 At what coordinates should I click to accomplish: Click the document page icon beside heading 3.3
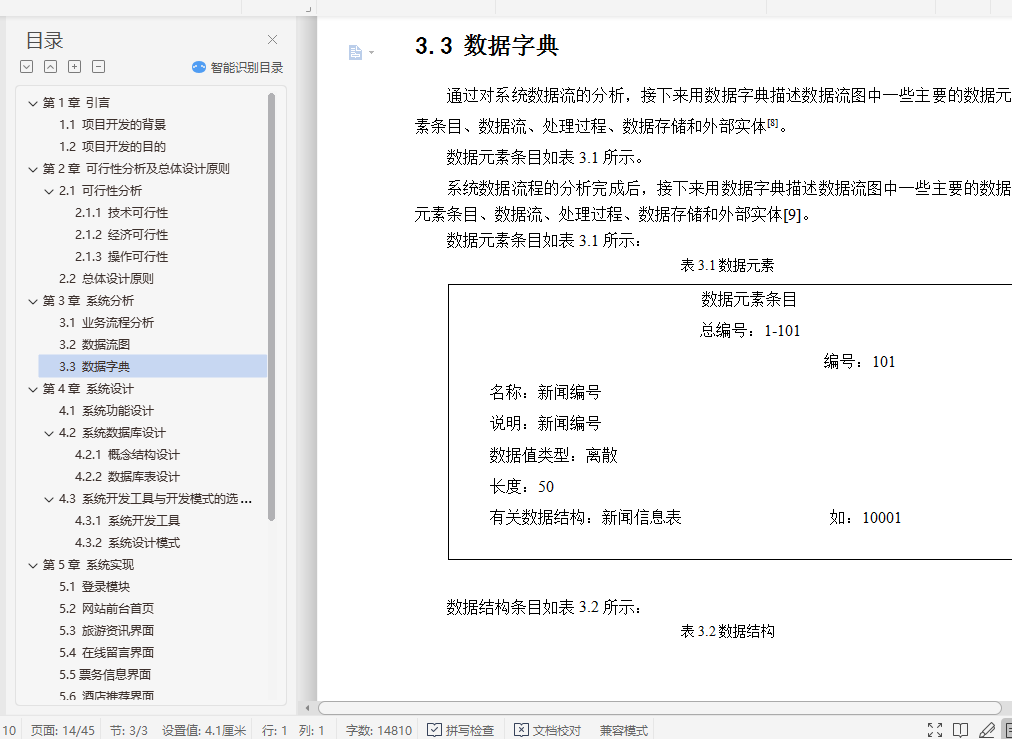point(355,52)
